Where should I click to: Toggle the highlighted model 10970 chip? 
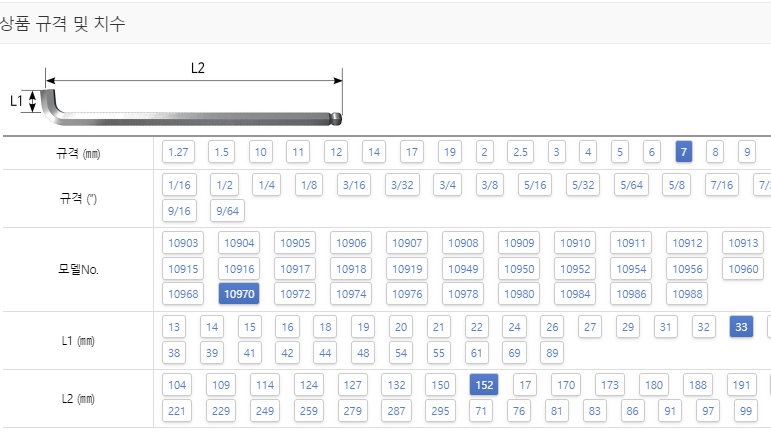coord(239,294)
